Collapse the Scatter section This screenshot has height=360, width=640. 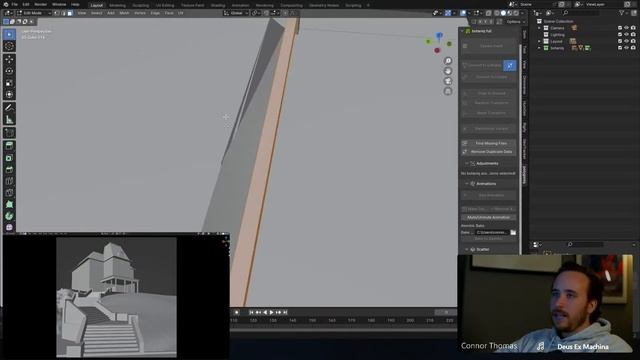(467, 249)
